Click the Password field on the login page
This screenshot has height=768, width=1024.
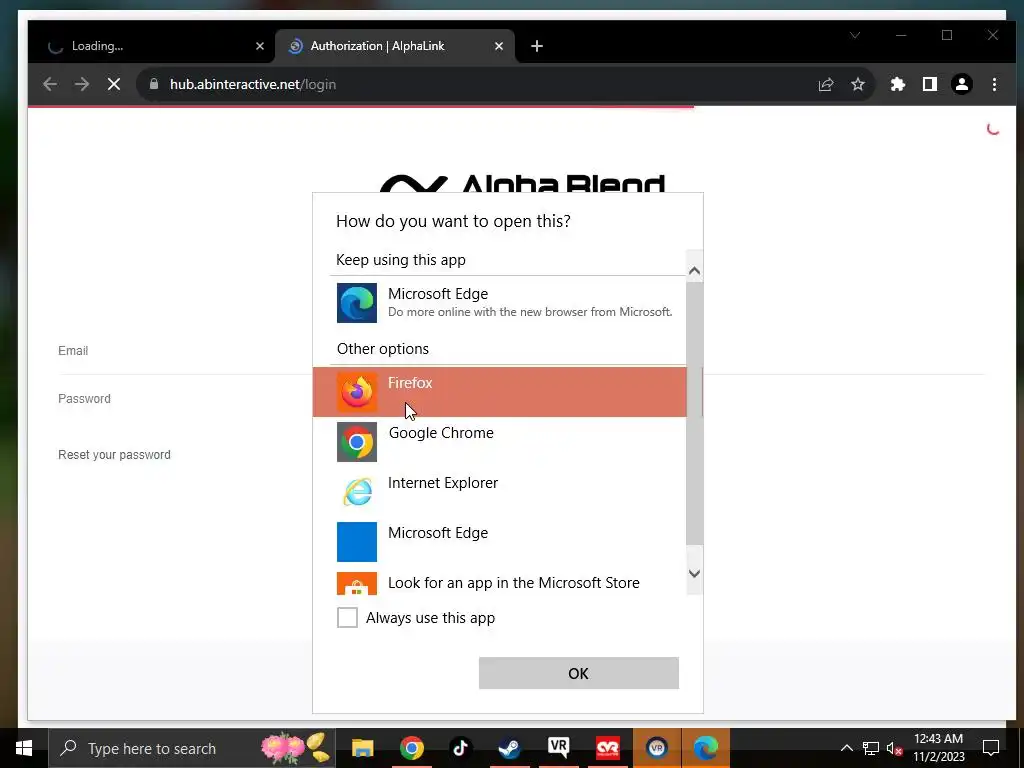[x=521, y=399]
